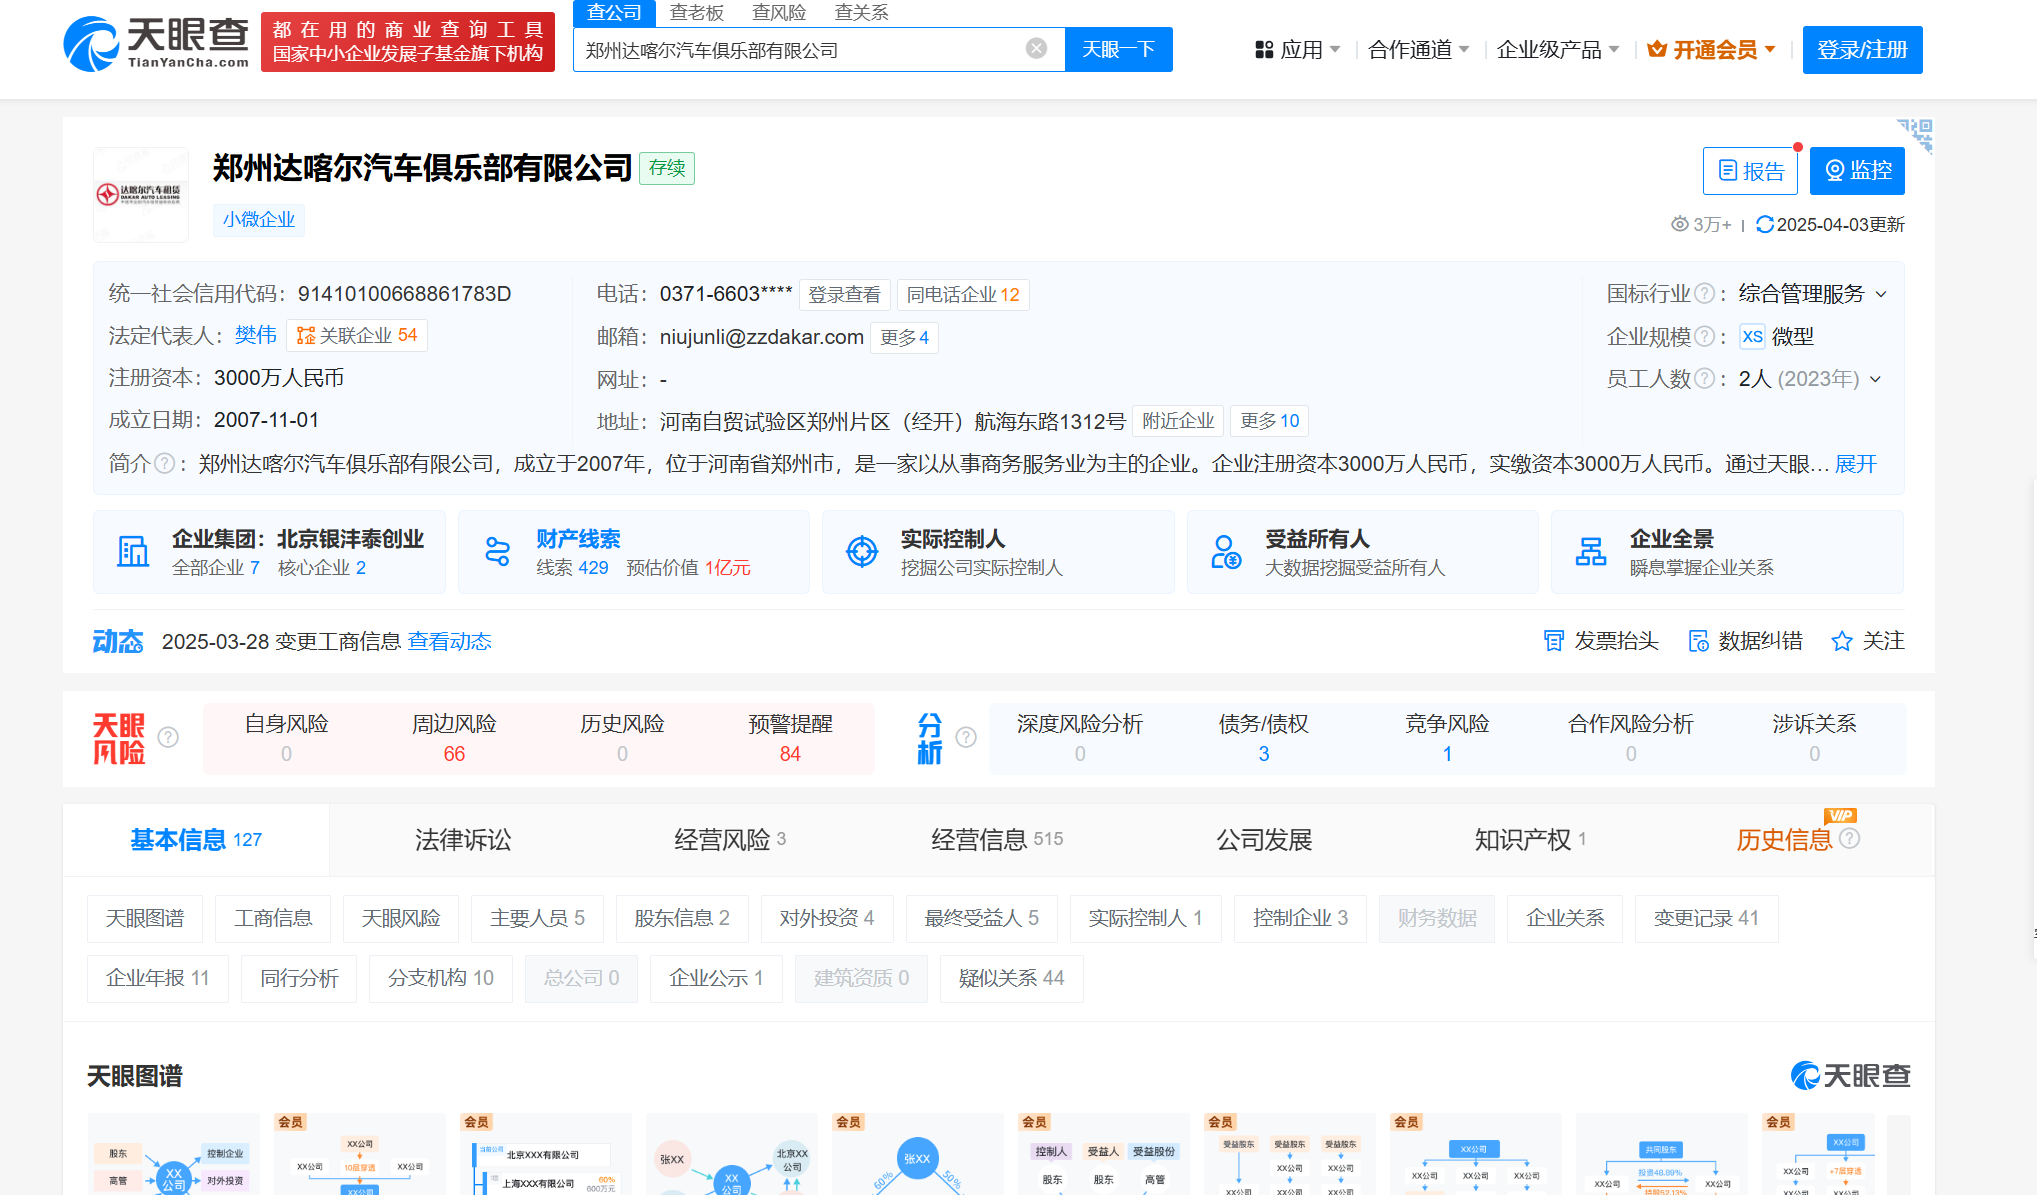Click the 企业全景 hierarchy icon

coord(1591,552)
